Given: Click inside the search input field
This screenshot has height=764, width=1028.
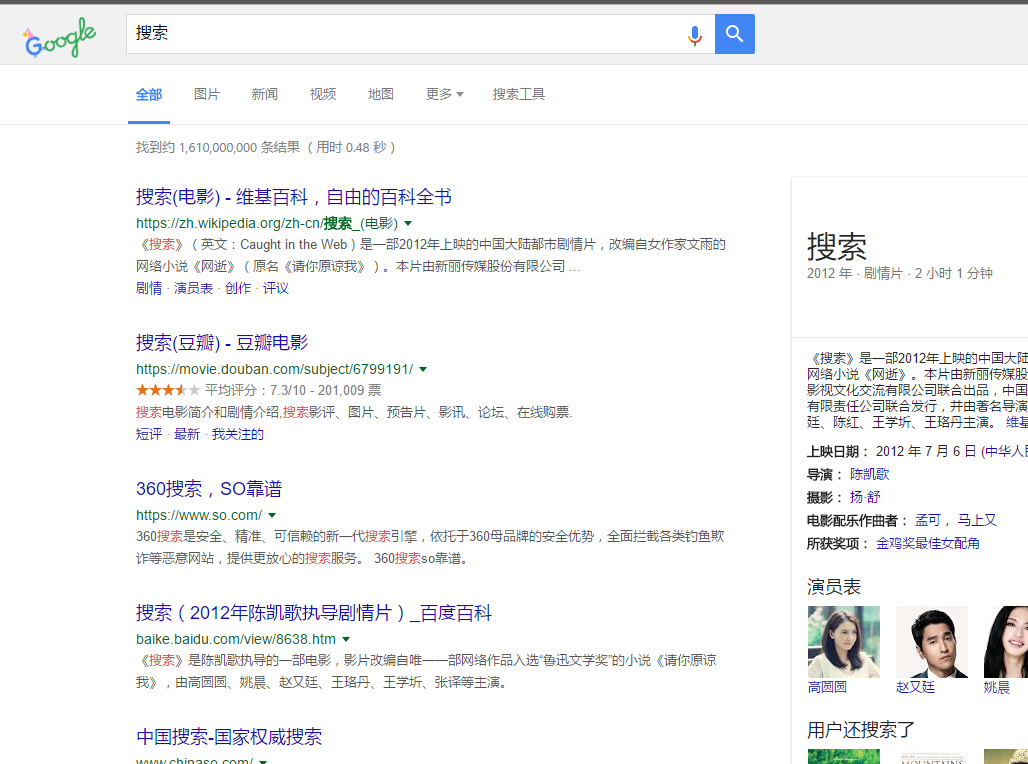Looking at the screenshot, I should [x=400, y=34].
